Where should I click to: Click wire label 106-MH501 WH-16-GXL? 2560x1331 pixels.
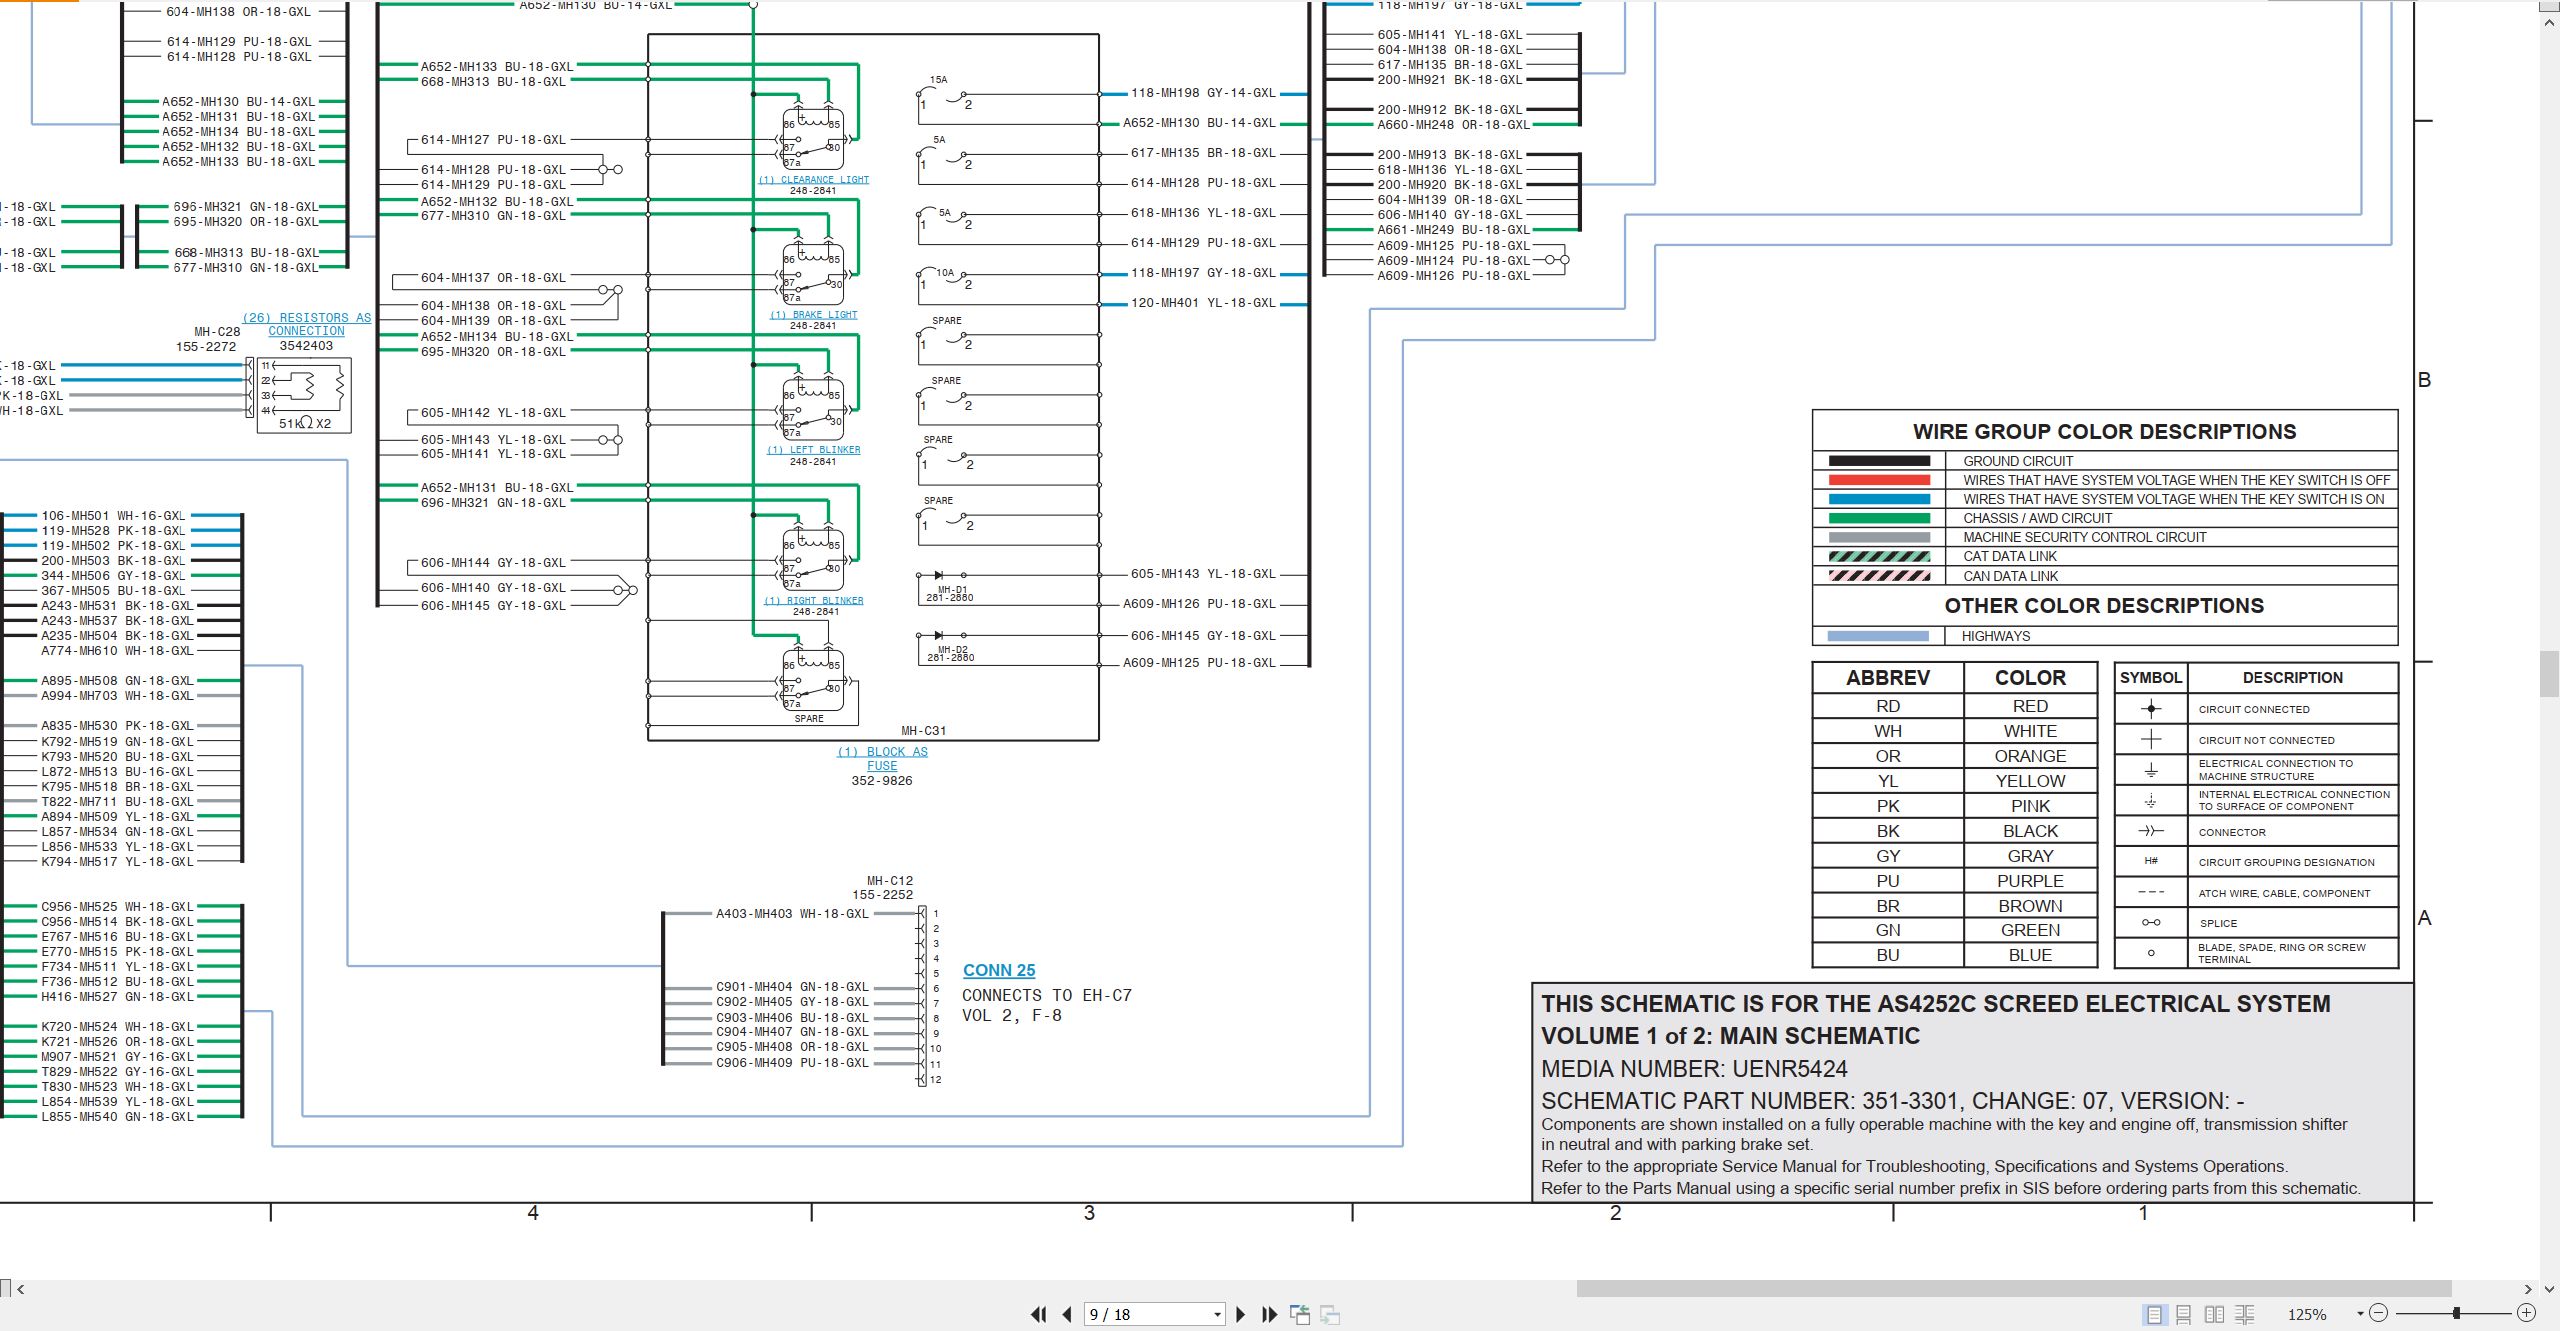click(113, 516)
